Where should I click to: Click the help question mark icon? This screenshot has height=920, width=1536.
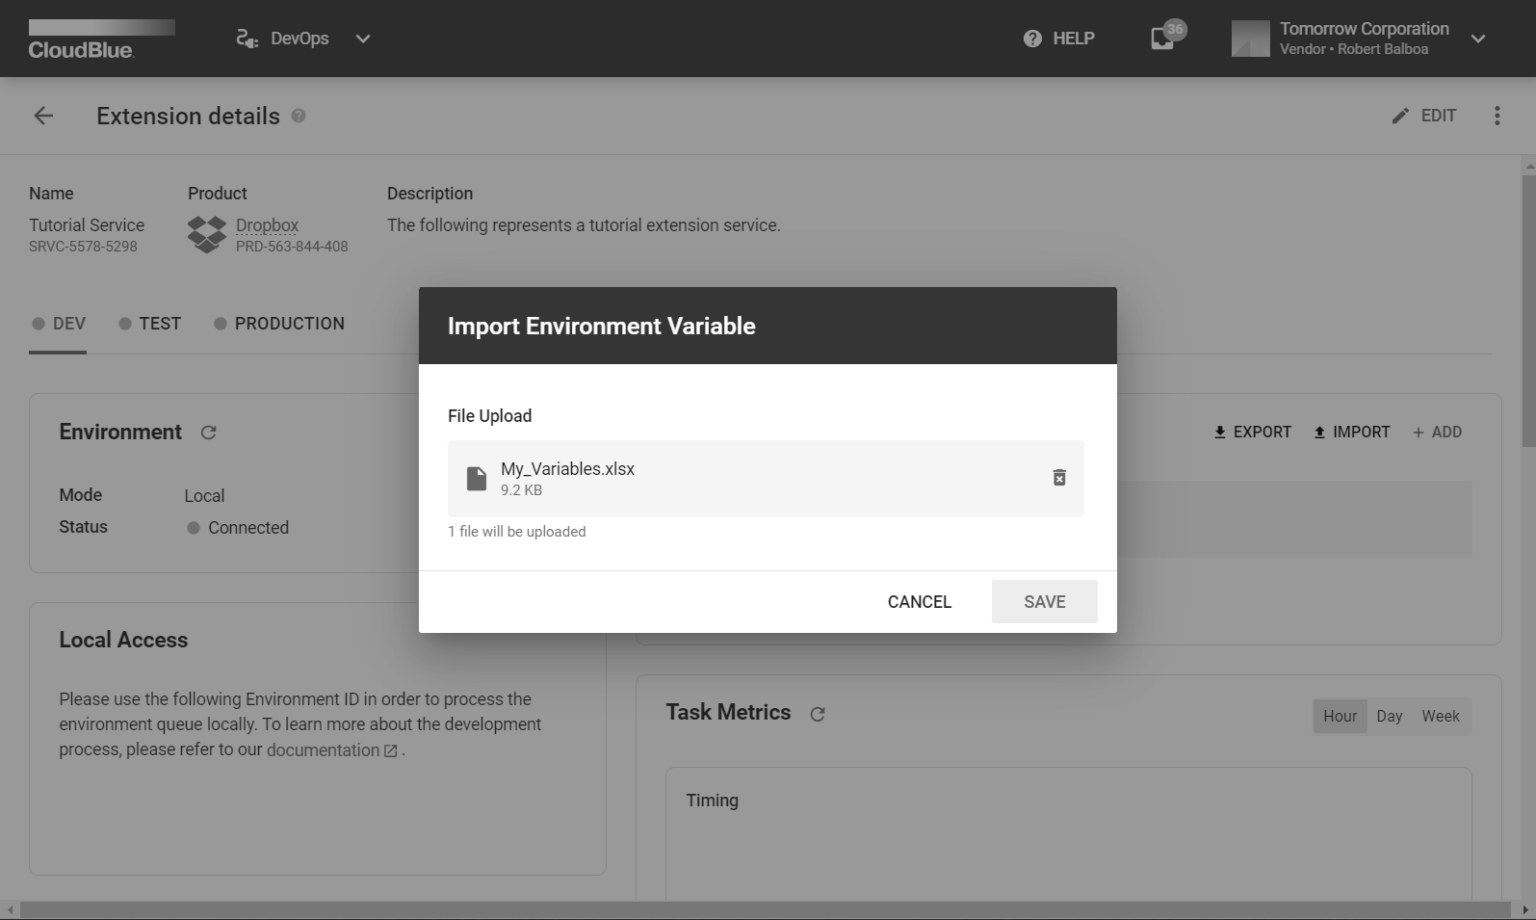[x=1032, y=38]
